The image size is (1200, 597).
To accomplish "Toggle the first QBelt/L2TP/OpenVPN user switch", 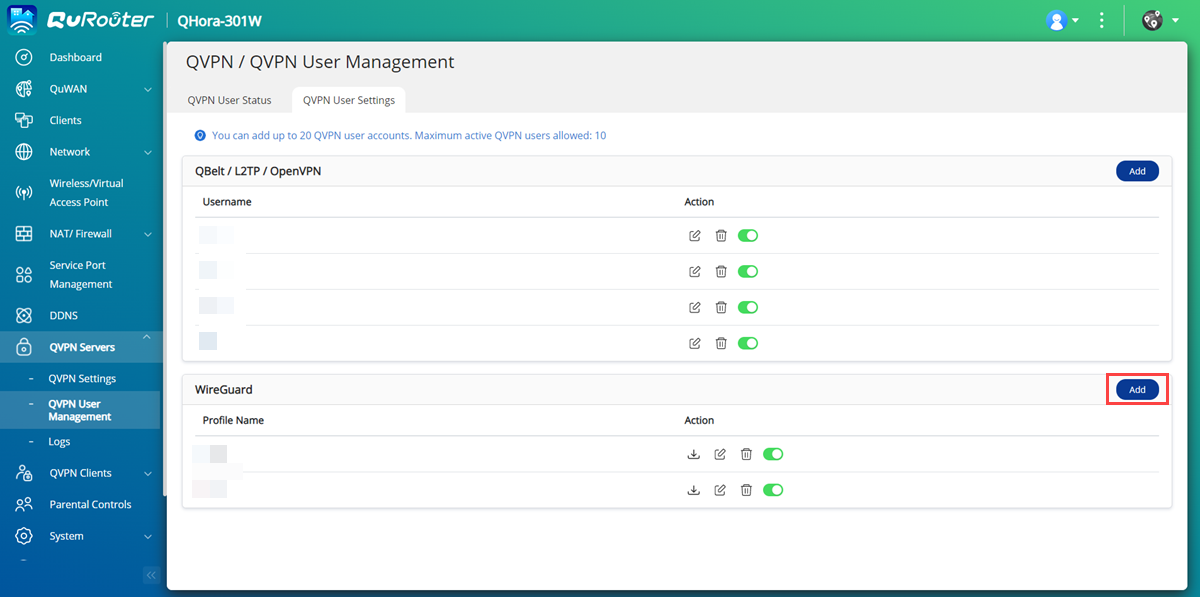I will (x=748, y=236).
